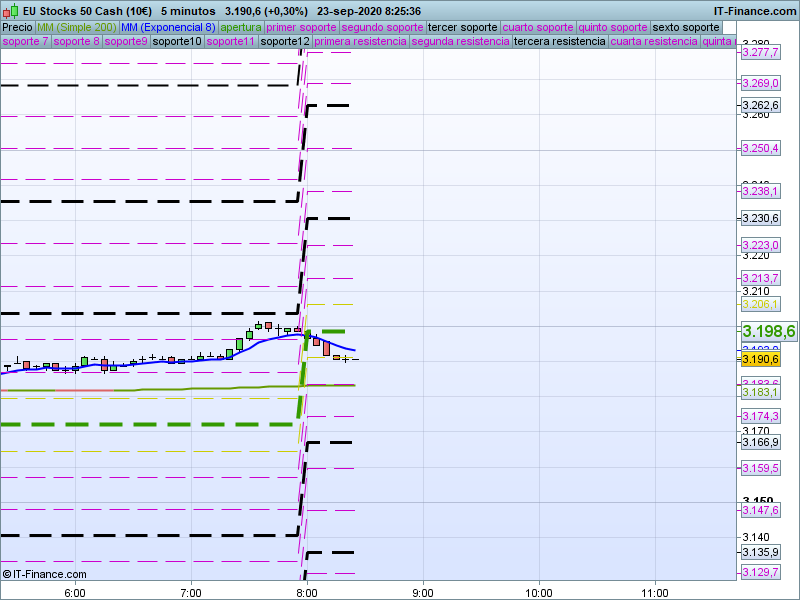Select the soporte10 indicator label
The height and width of the screenshot is (600, 800).
click(x=177, y=42)
